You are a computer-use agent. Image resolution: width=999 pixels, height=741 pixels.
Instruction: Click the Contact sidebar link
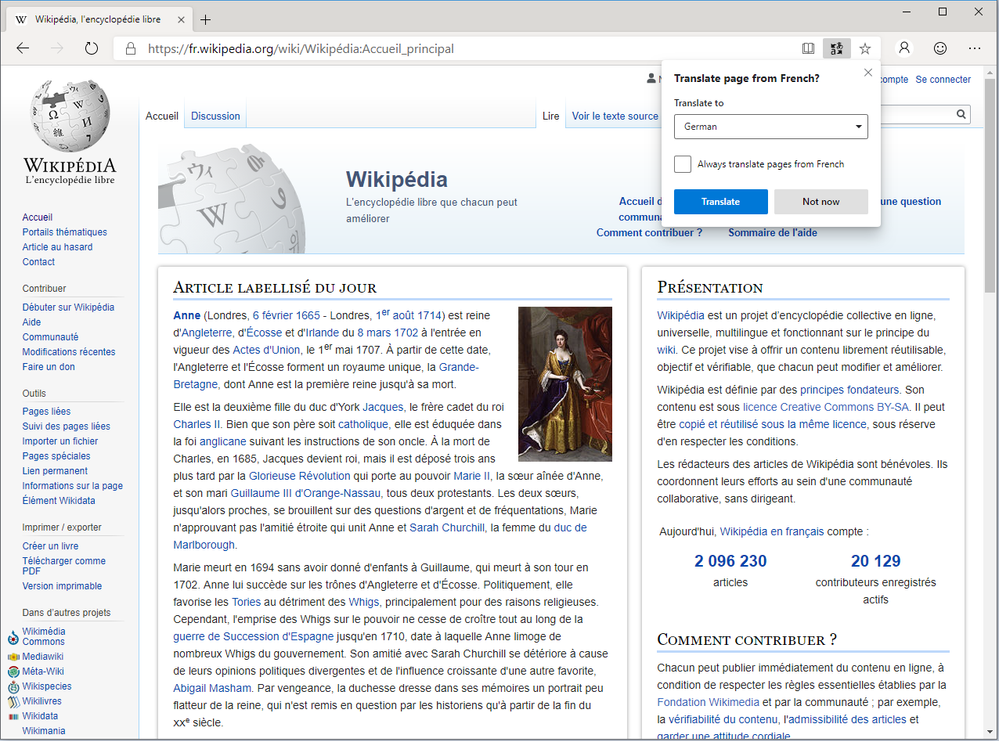38,262
